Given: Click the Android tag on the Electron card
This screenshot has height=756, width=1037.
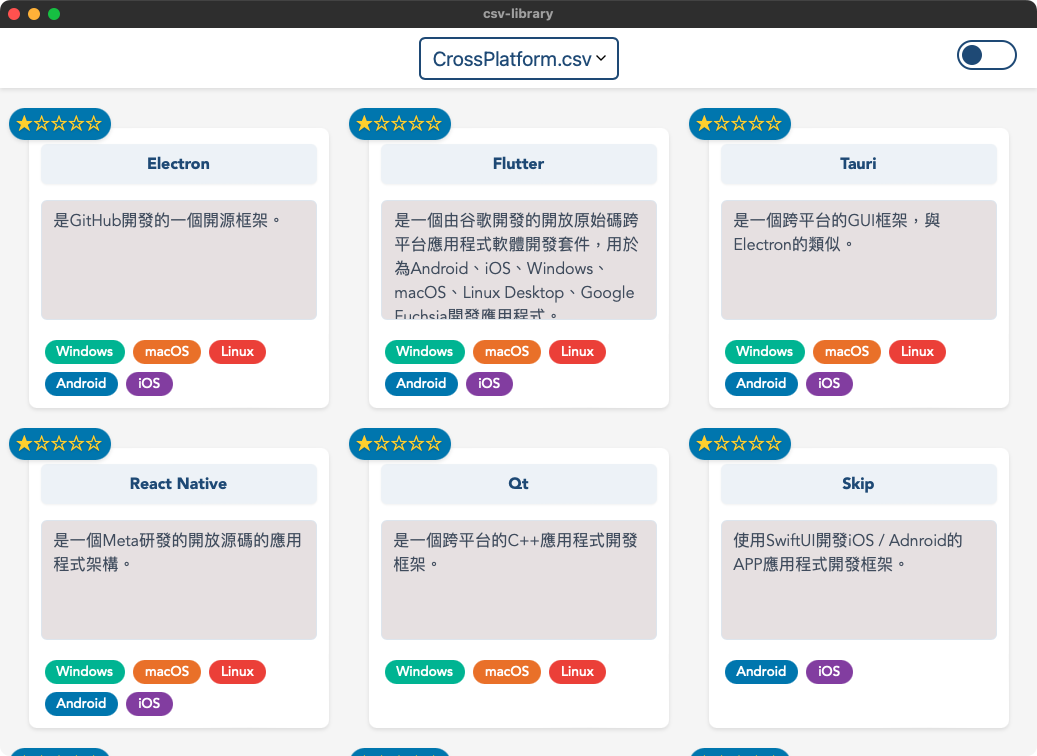Looking at the screenshot, I should point(81,384).
